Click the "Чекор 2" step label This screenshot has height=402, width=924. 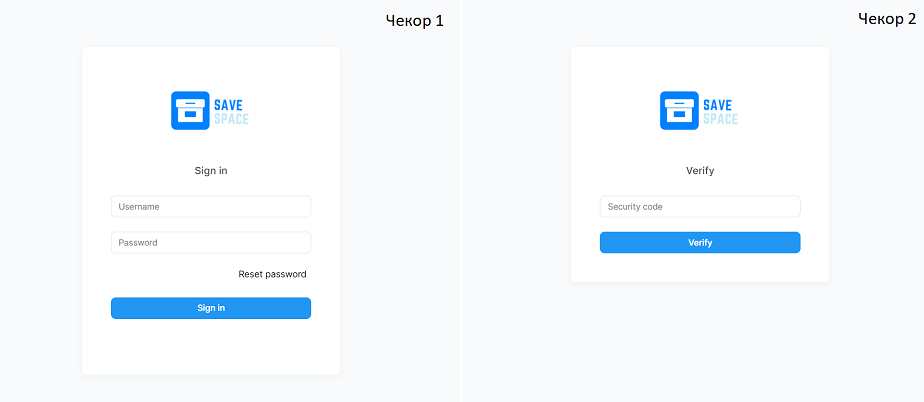pos(886,19)
